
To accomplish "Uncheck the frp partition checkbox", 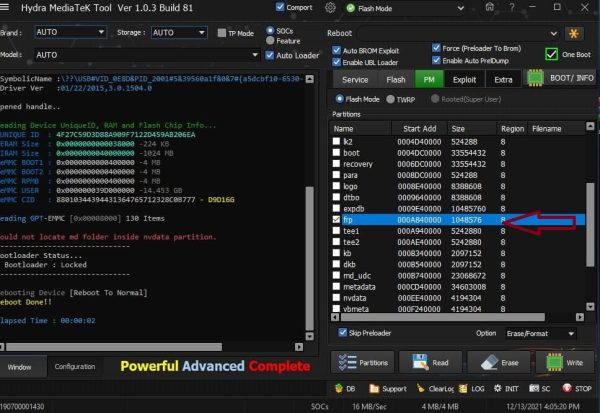I will [336, 219].
